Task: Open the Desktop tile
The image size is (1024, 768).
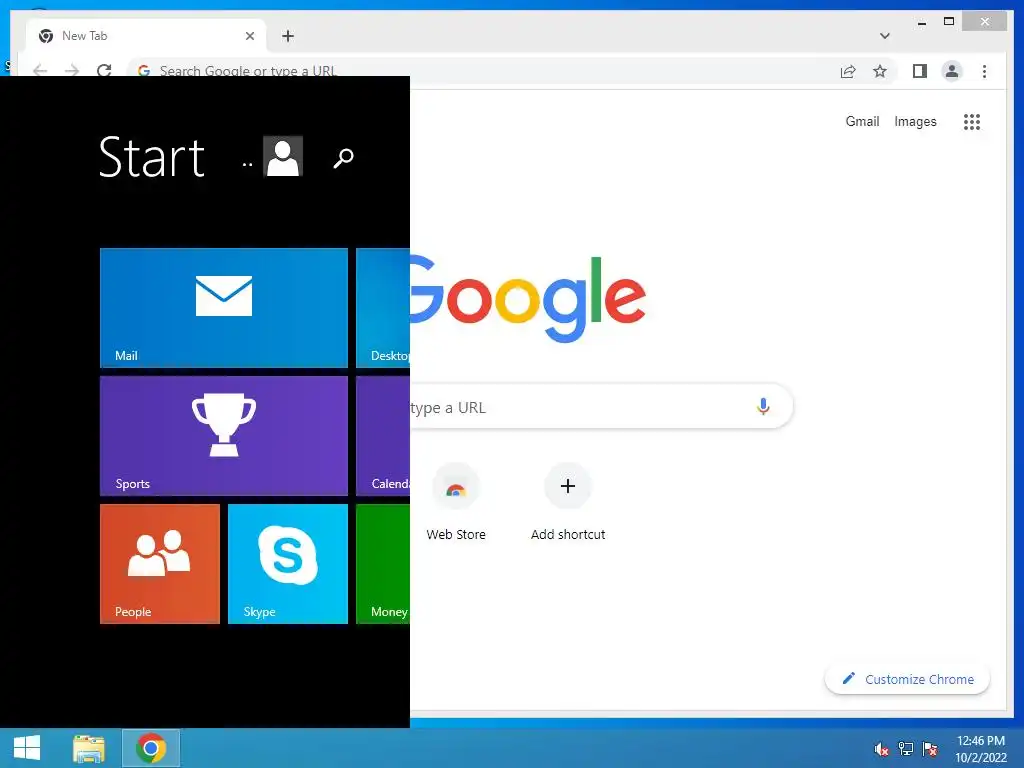Action: (383, 308)
